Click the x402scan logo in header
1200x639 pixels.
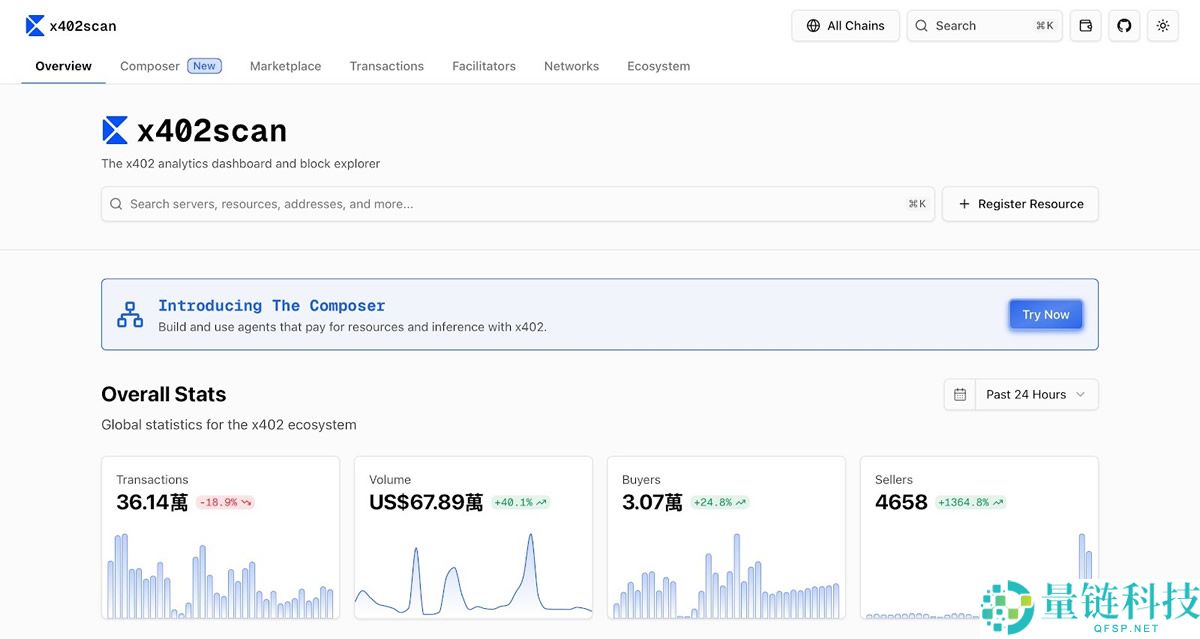(x=36, y=26)
